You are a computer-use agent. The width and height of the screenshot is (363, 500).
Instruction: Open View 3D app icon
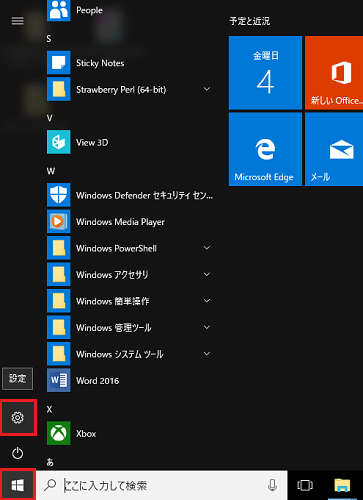click(x=59, y=142)
